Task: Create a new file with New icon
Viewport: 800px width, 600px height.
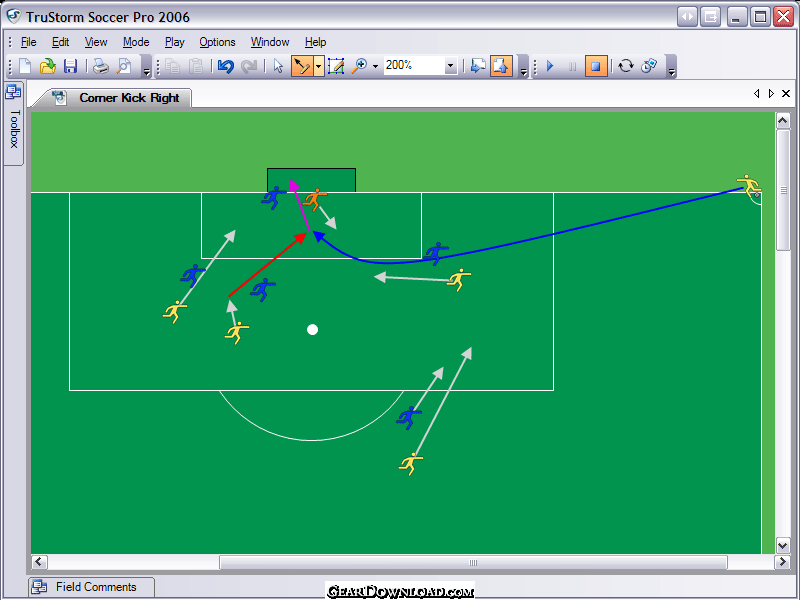Action: [25, 66]
